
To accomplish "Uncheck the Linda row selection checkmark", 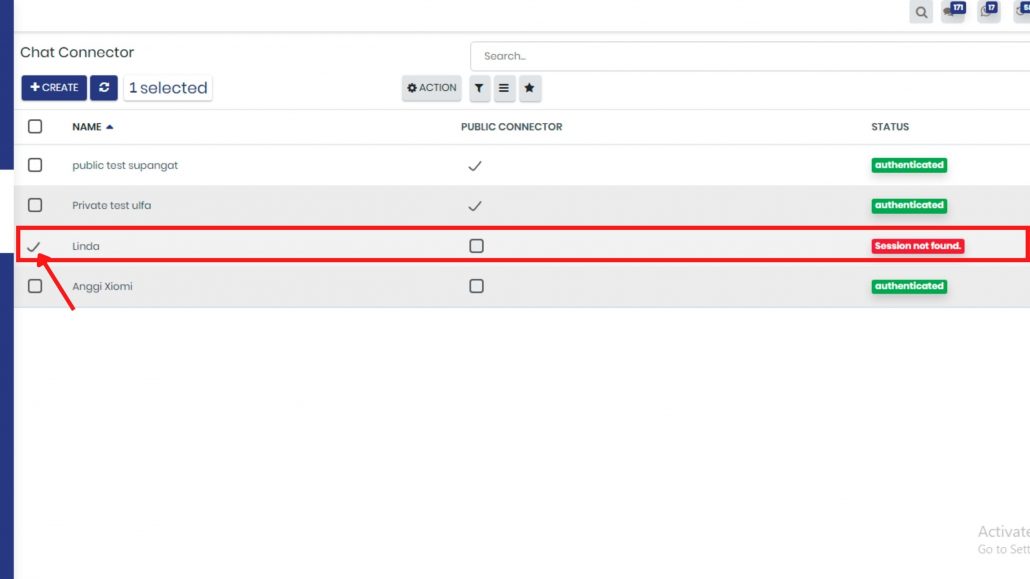I will click(34, 246).
